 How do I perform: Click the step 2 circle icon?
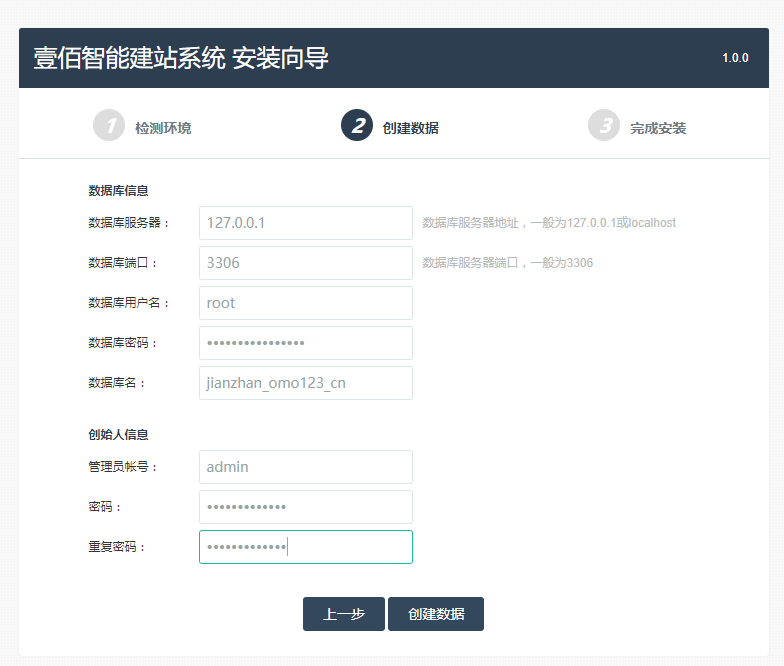point(357,126)
